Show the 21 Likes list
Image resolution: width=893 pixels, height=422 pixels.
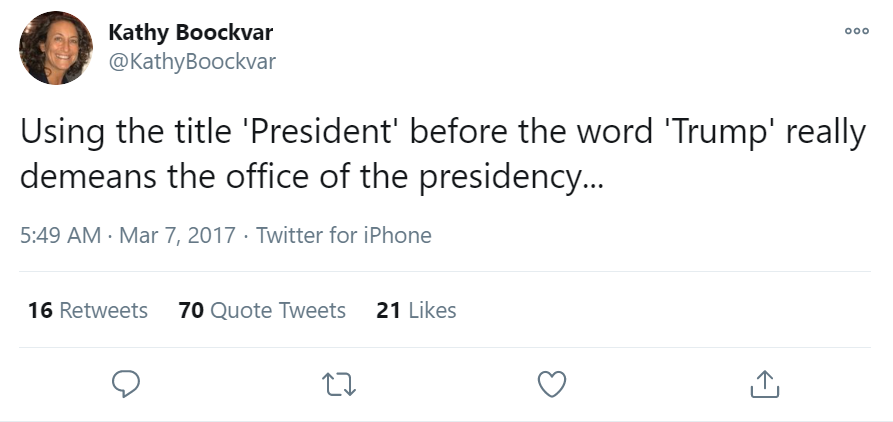click(x=416, y=310)
